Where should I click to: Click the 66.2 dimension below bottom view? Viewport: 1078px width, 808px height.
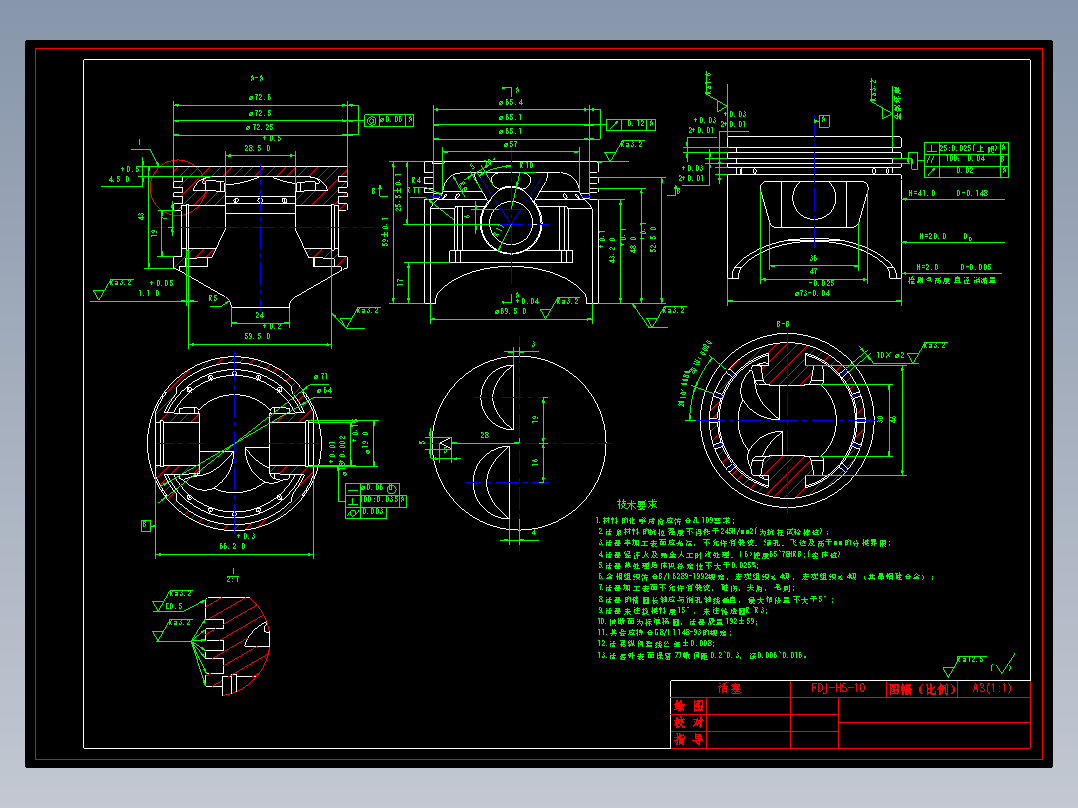232,547
